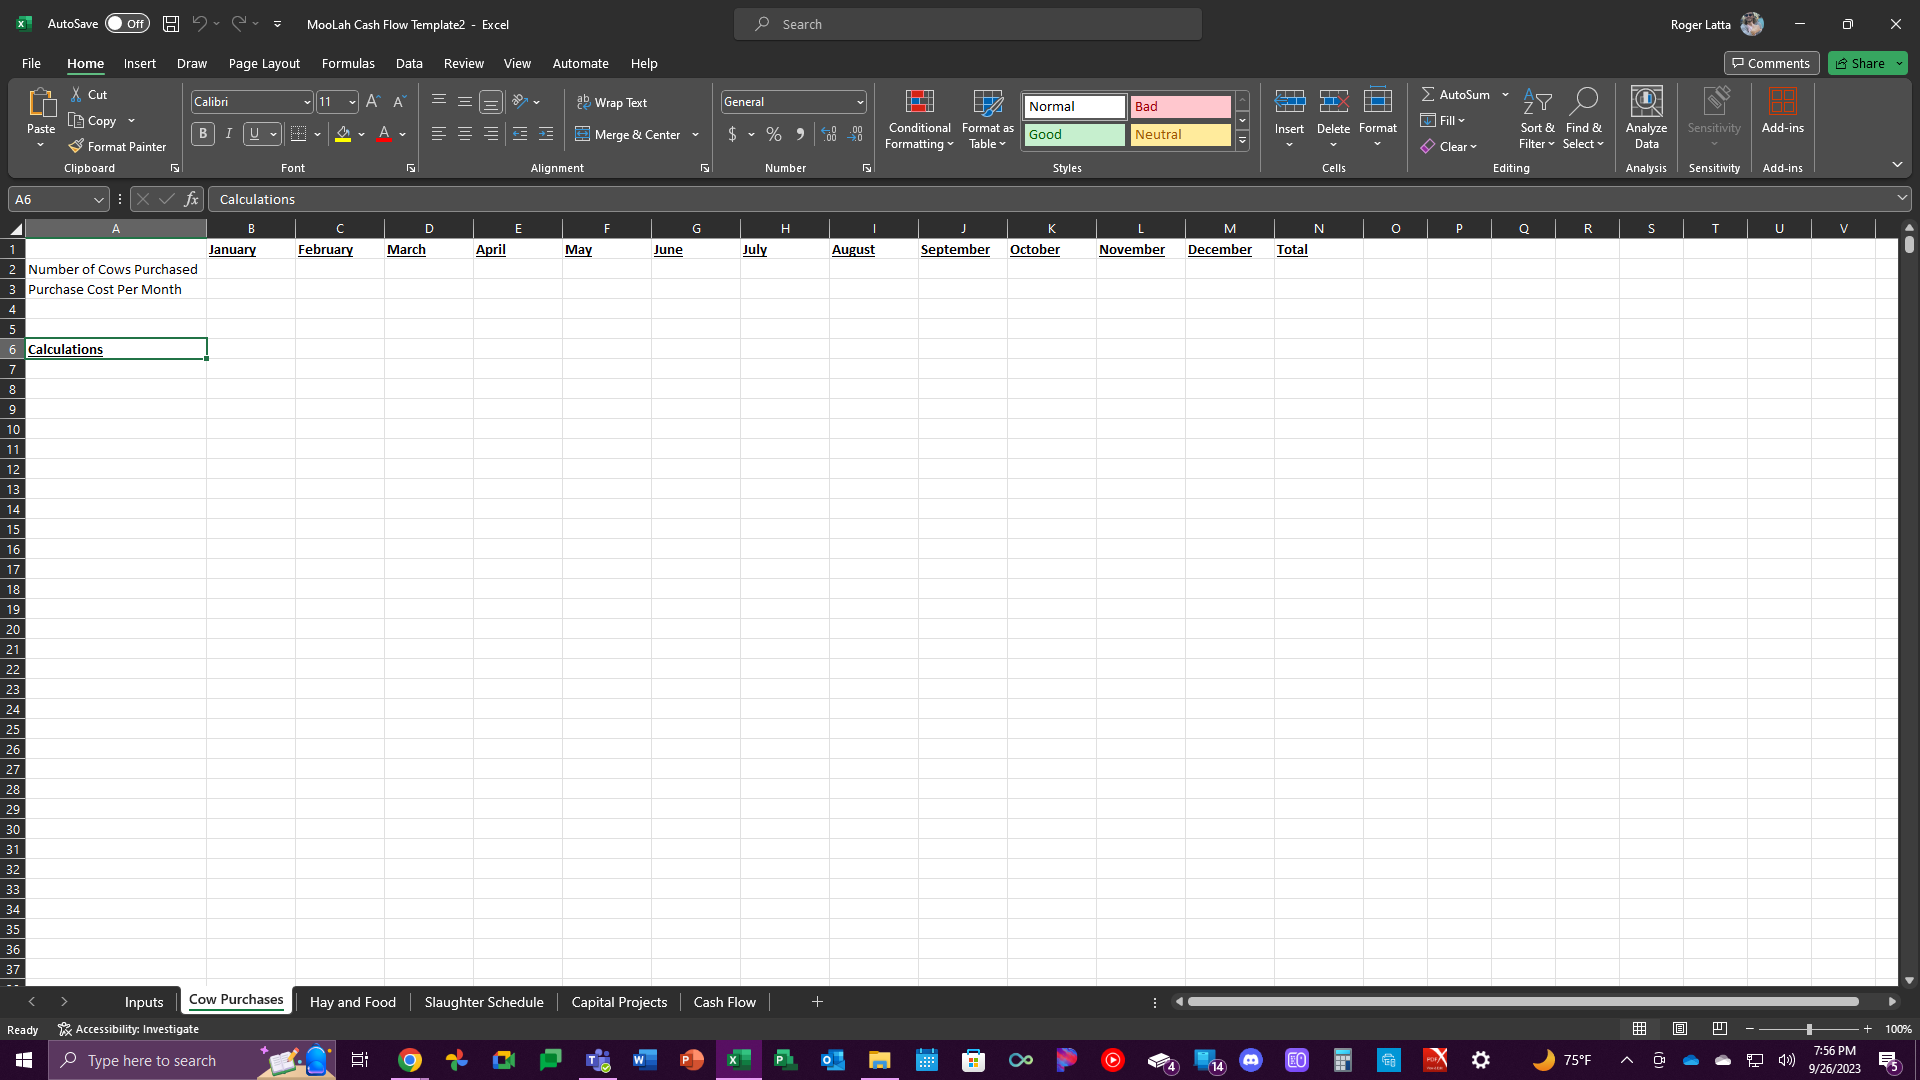Toggle Bold formatting on cell

[202, 133]
